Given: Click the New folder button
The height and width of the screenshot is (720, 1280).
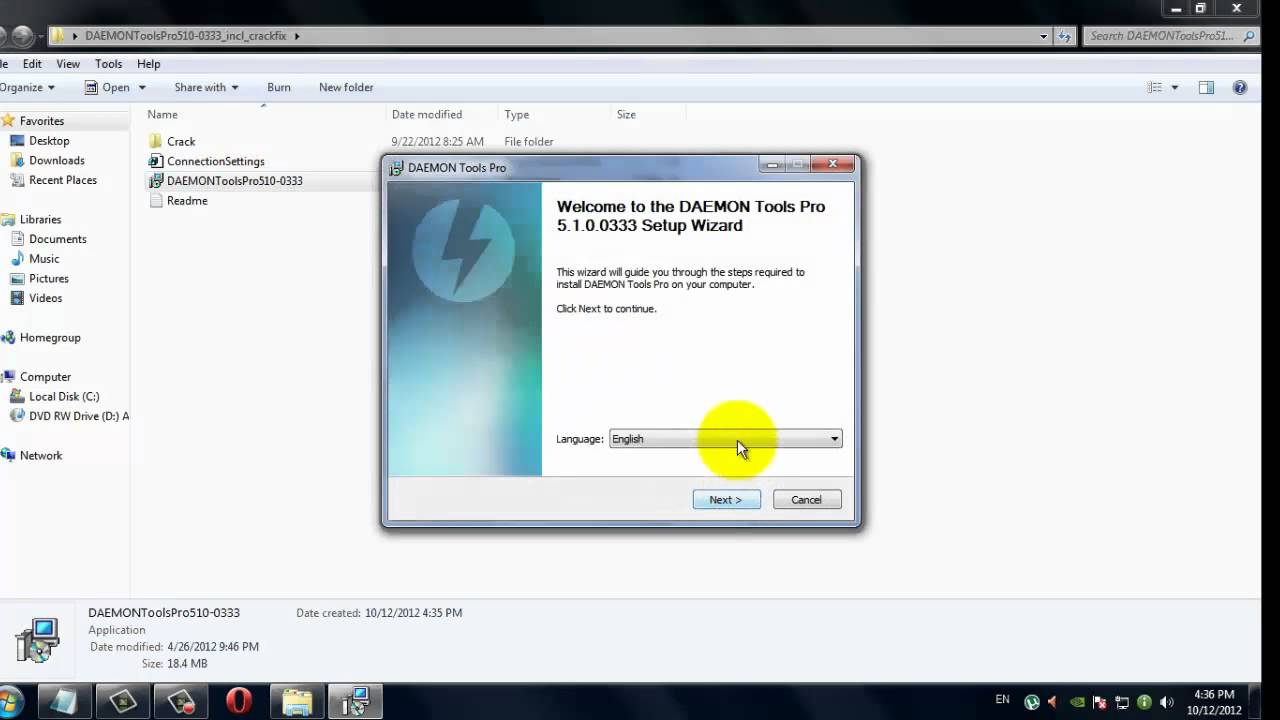Looking at the screenshot, I should (346, 87).
